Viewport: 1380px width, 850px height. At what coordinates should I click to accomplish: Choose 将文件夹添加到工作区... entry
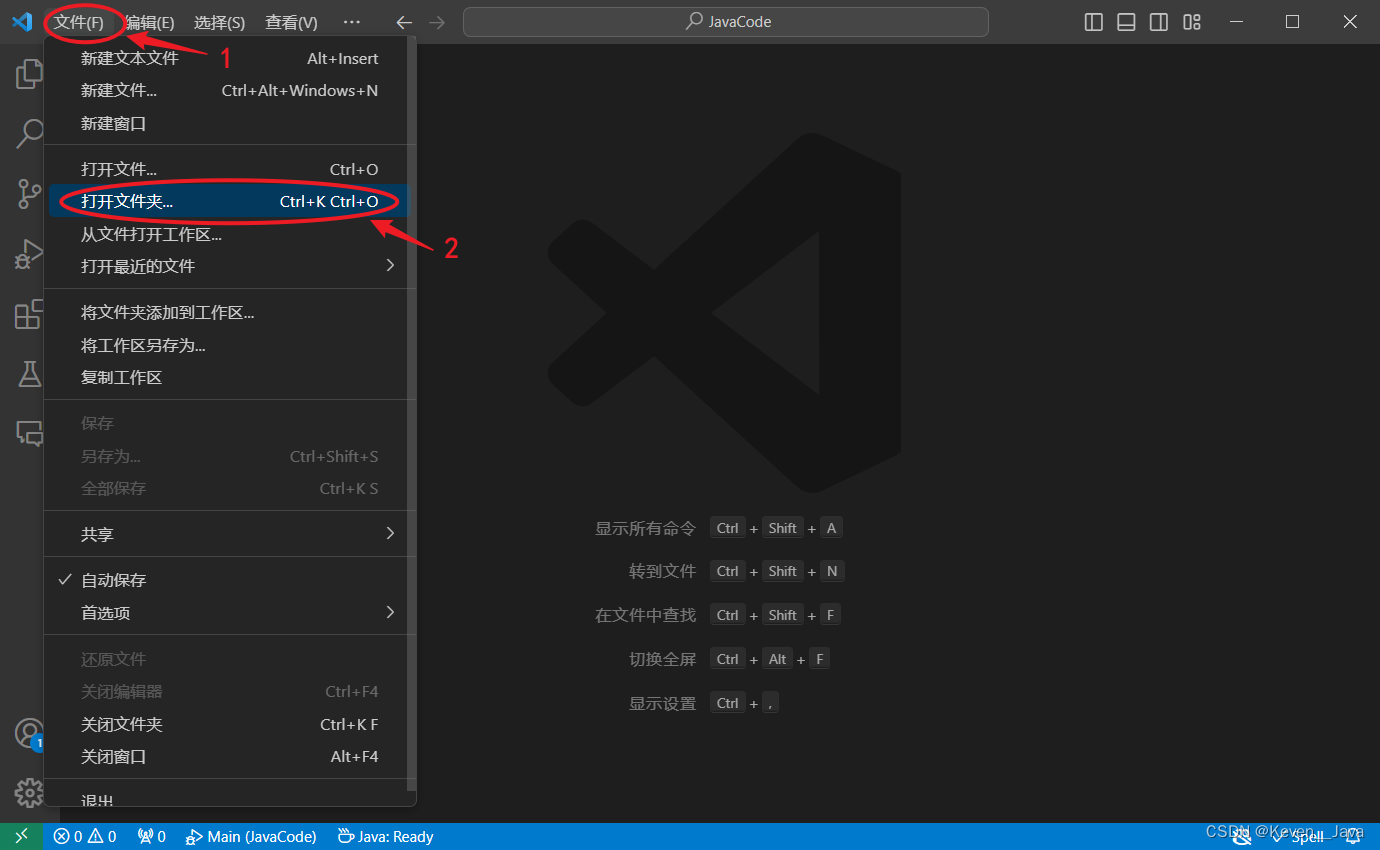[229, 312]
